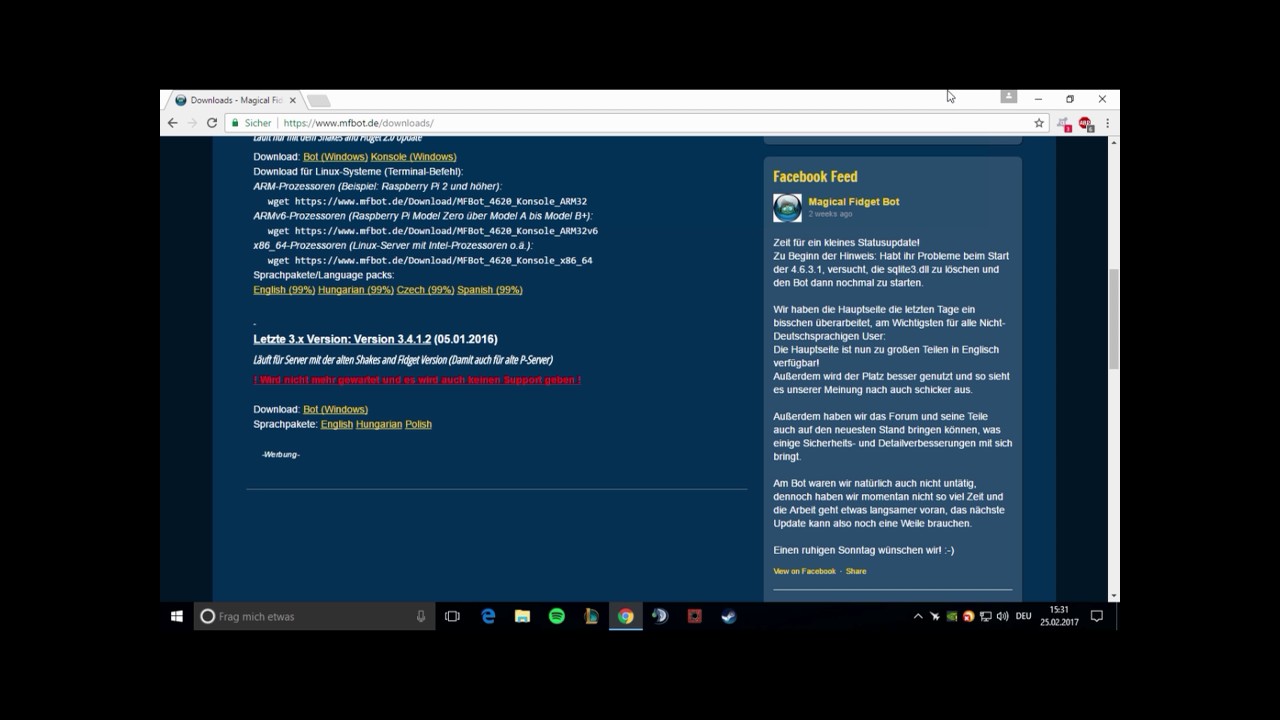Download the Czech (99%) language pack
1280x720 pixels.
pyautogui.click(x=425, y=290)
